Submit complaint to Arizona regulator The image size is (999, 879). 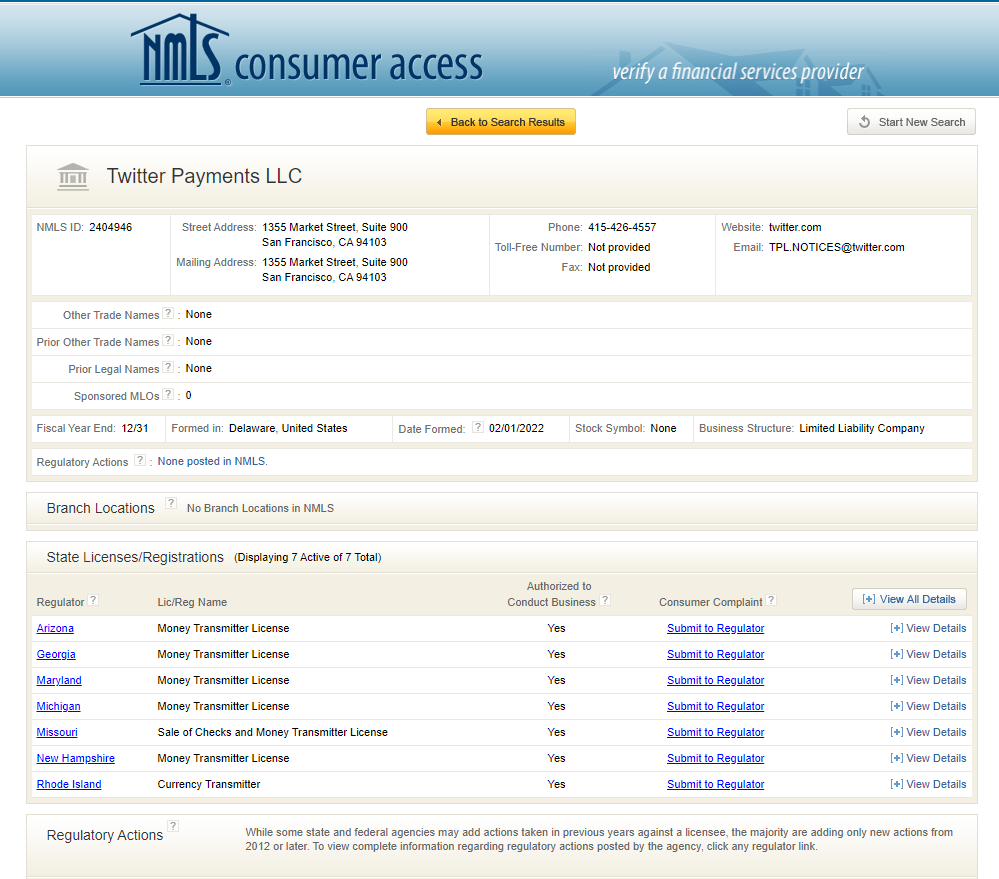pyautogui.click(x=715, y=628)
